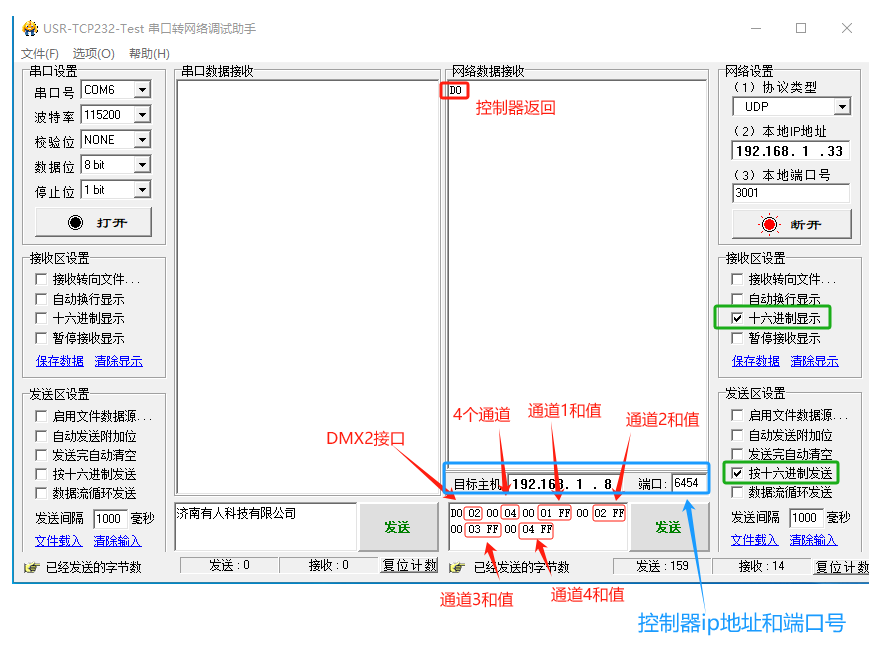Click network 保存数据 link
Screen dimensions: 870x650
pos(756,361)
